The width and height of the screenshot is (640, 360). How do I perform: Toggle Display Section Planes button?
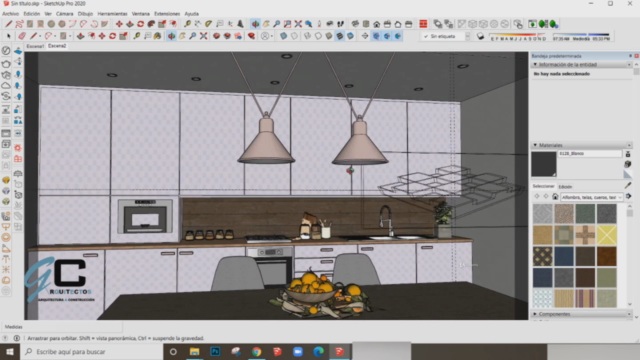pos(376,36)
